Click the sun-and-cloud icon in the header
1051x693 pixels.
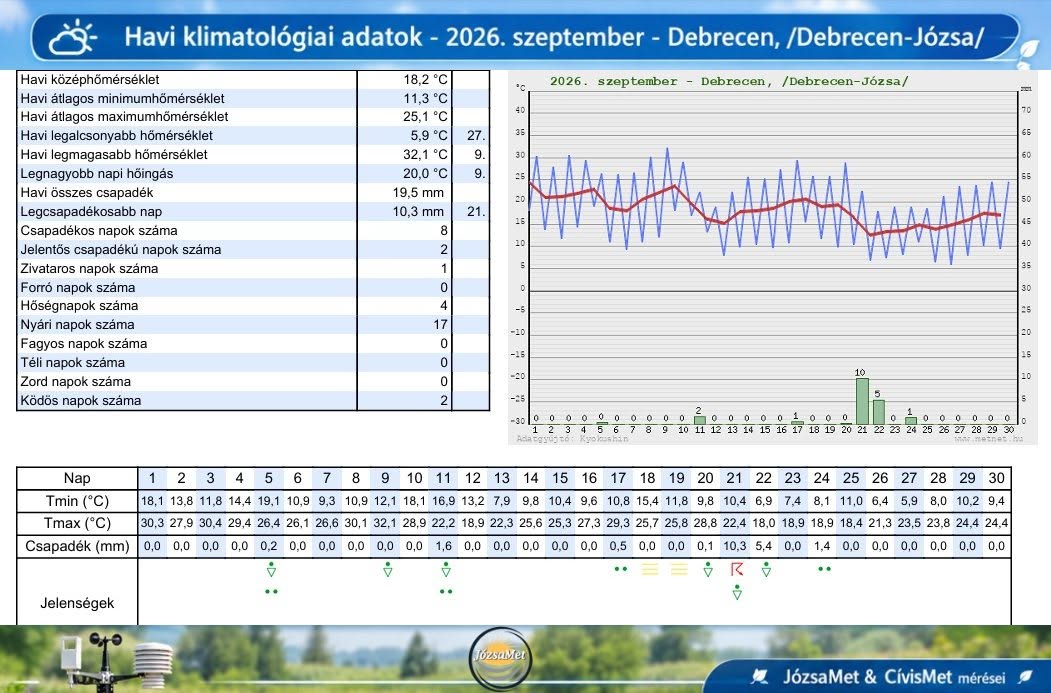click(x=73, y=38)
